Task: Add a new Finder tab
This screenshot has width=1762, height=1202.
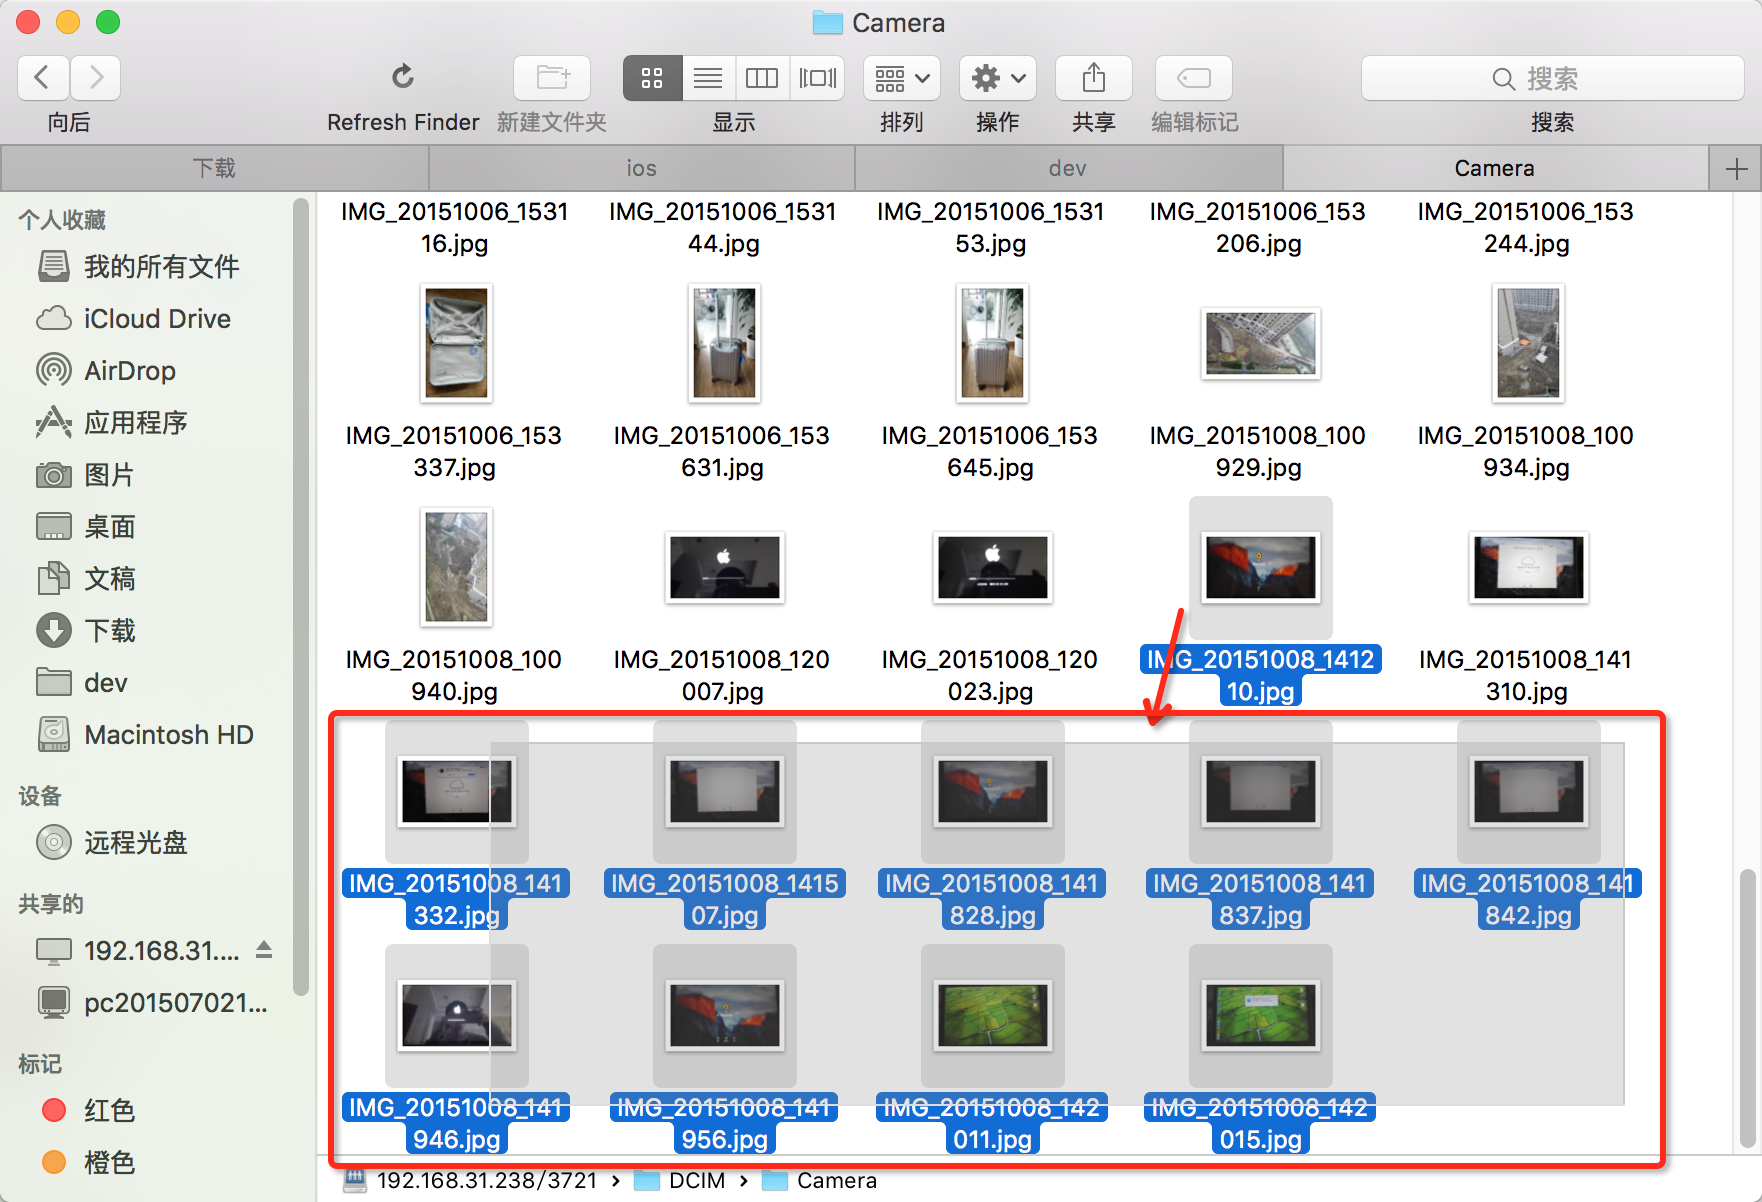Action: coord(1736,169)
